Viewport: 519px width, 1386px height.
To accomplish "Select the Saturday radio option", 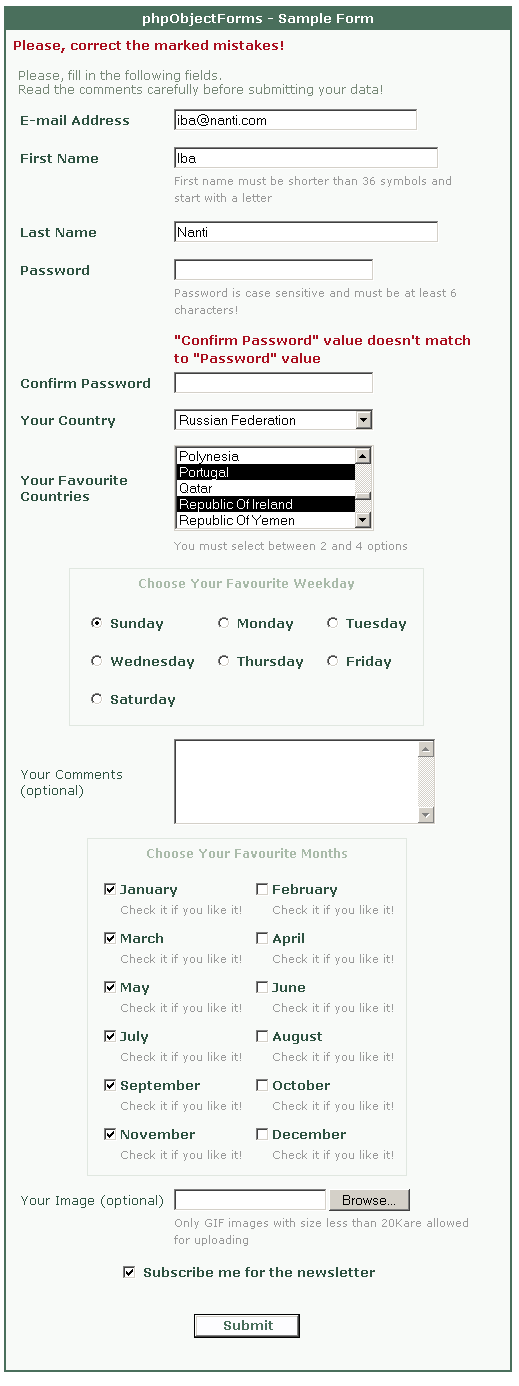I will [97, 699].
